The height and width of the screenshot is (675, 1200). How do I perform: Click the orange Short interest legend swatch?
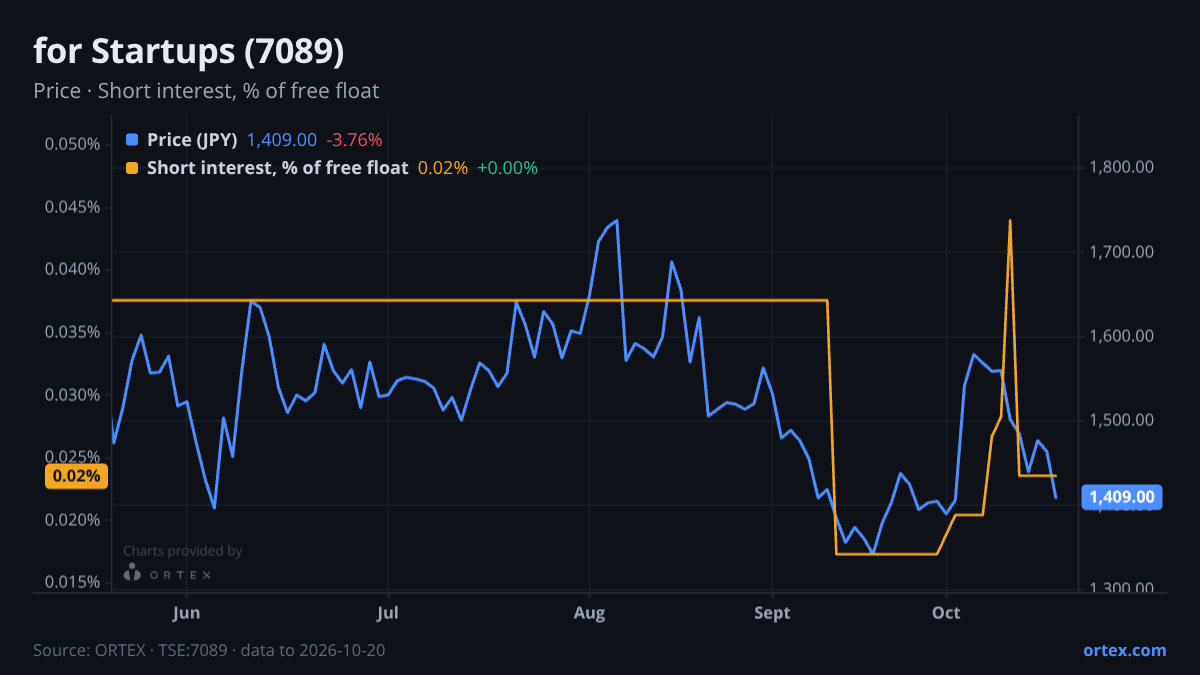[132, 168]
